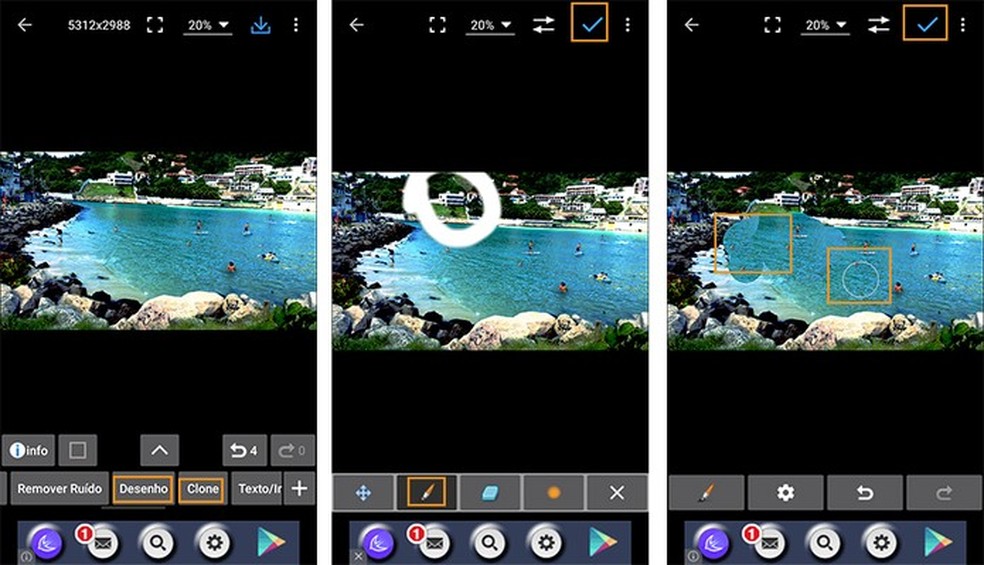
Task: Go back using left screen's arrow
Action: tap(24, 25)
